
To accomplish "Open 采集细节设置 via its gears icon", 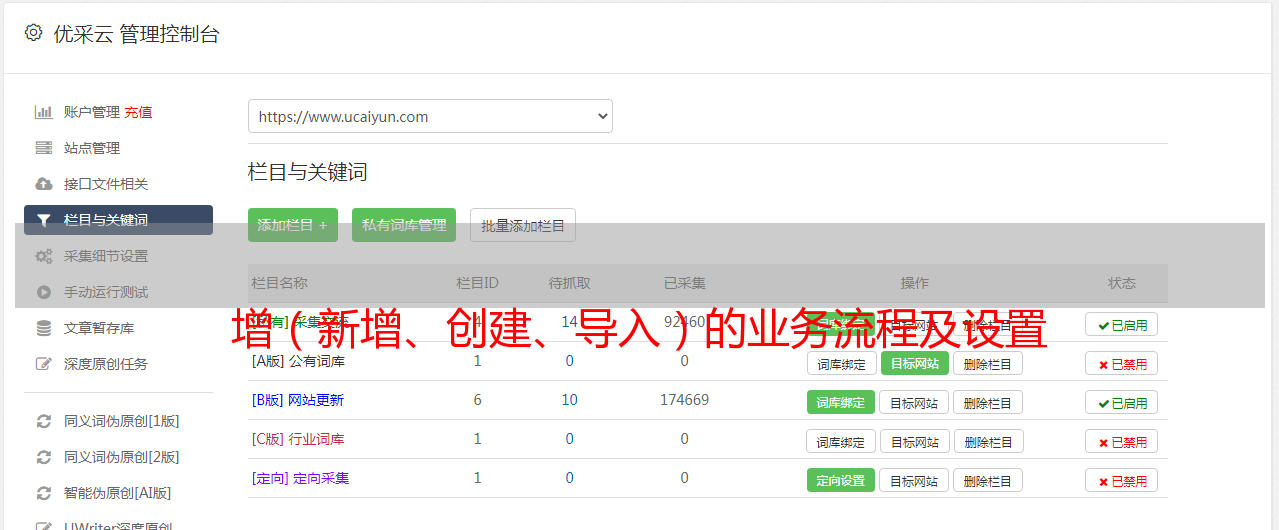I will (43, 256).
